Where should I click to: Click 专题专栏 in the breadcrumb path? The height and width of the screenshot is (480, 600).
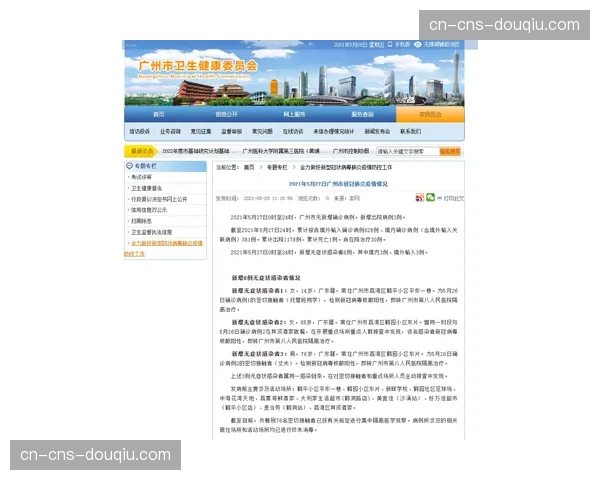[x=277, y=167]
